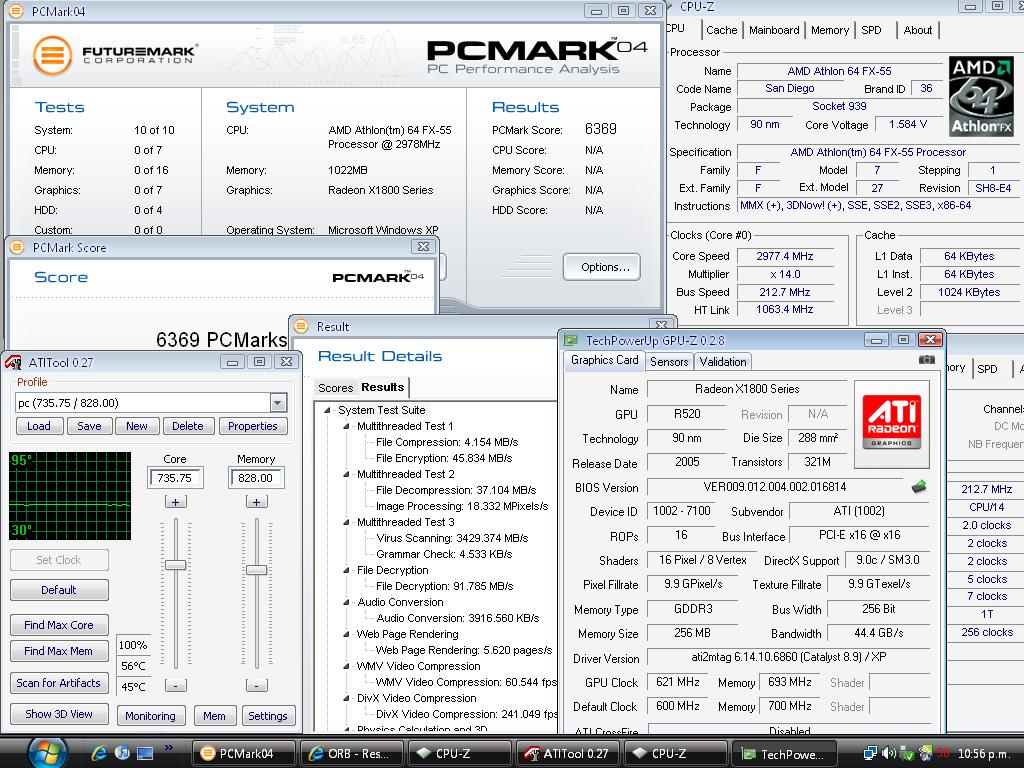1024x768 pixels.
Task: Open the Memory tab in CPU-Z
Action: (x=829, y=30)
